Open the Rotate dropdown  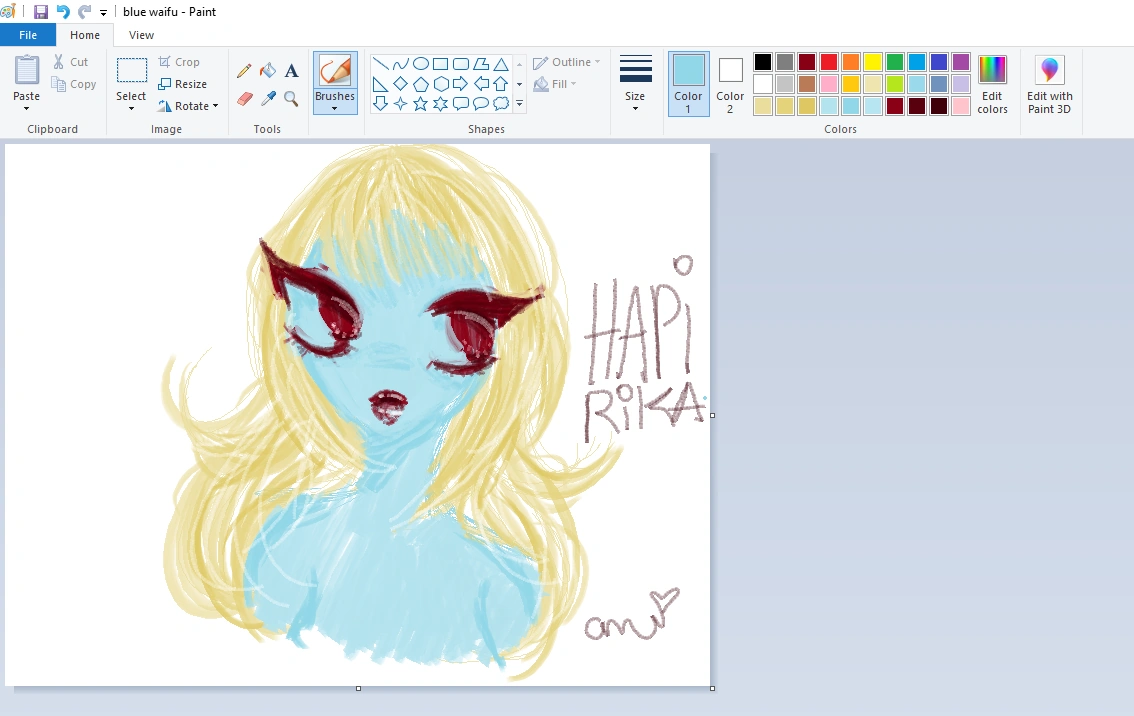tap(189, 105)
